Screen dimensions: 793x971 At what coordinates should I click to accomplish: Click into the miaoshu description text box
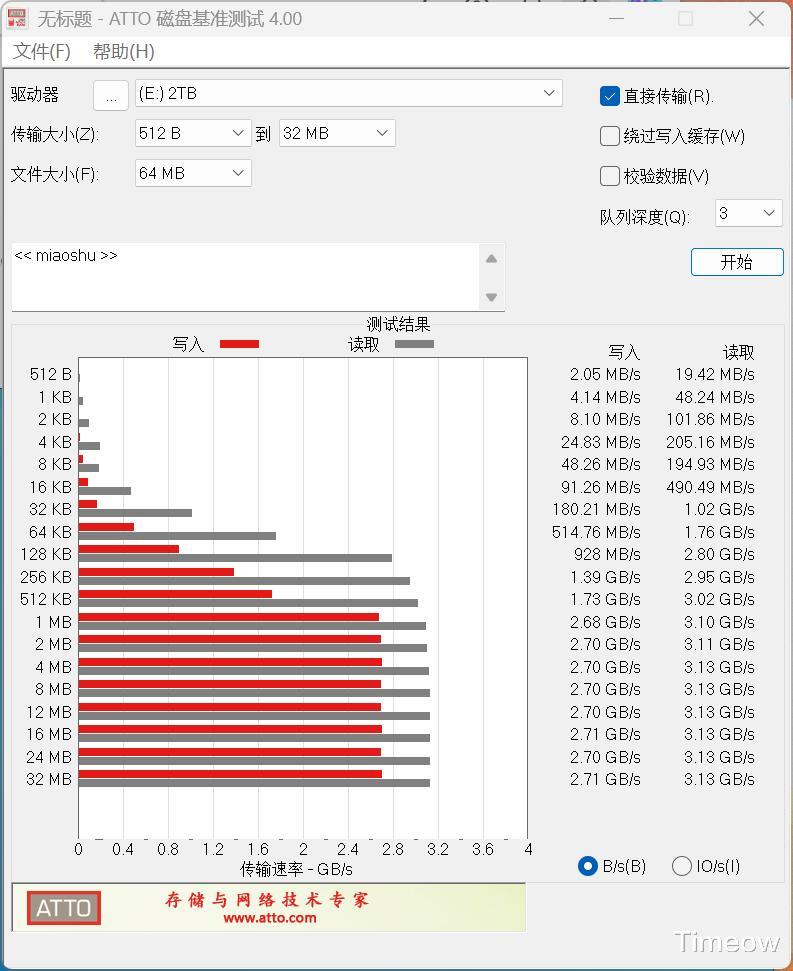pyautogui.click(x=245, y=277)
